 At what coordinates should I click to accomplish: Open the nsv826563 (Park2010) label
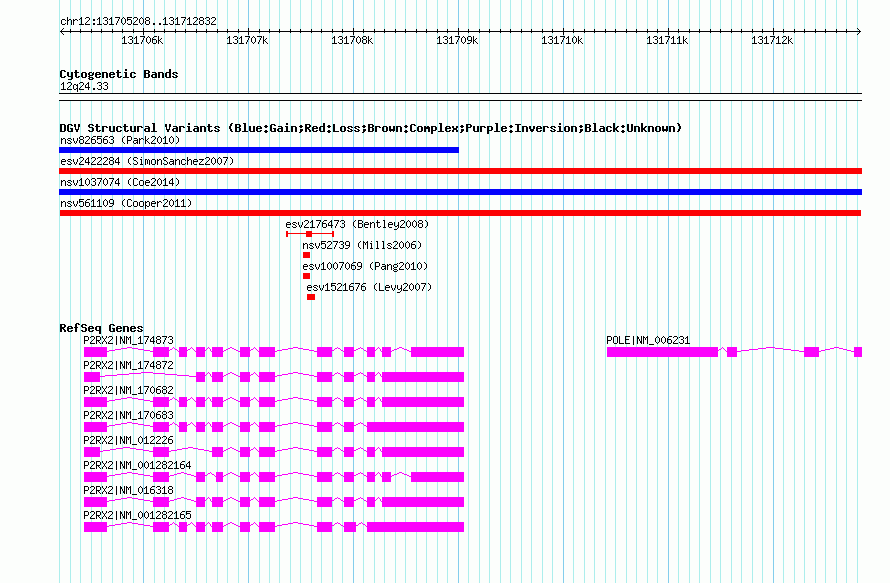click(120, 140)
